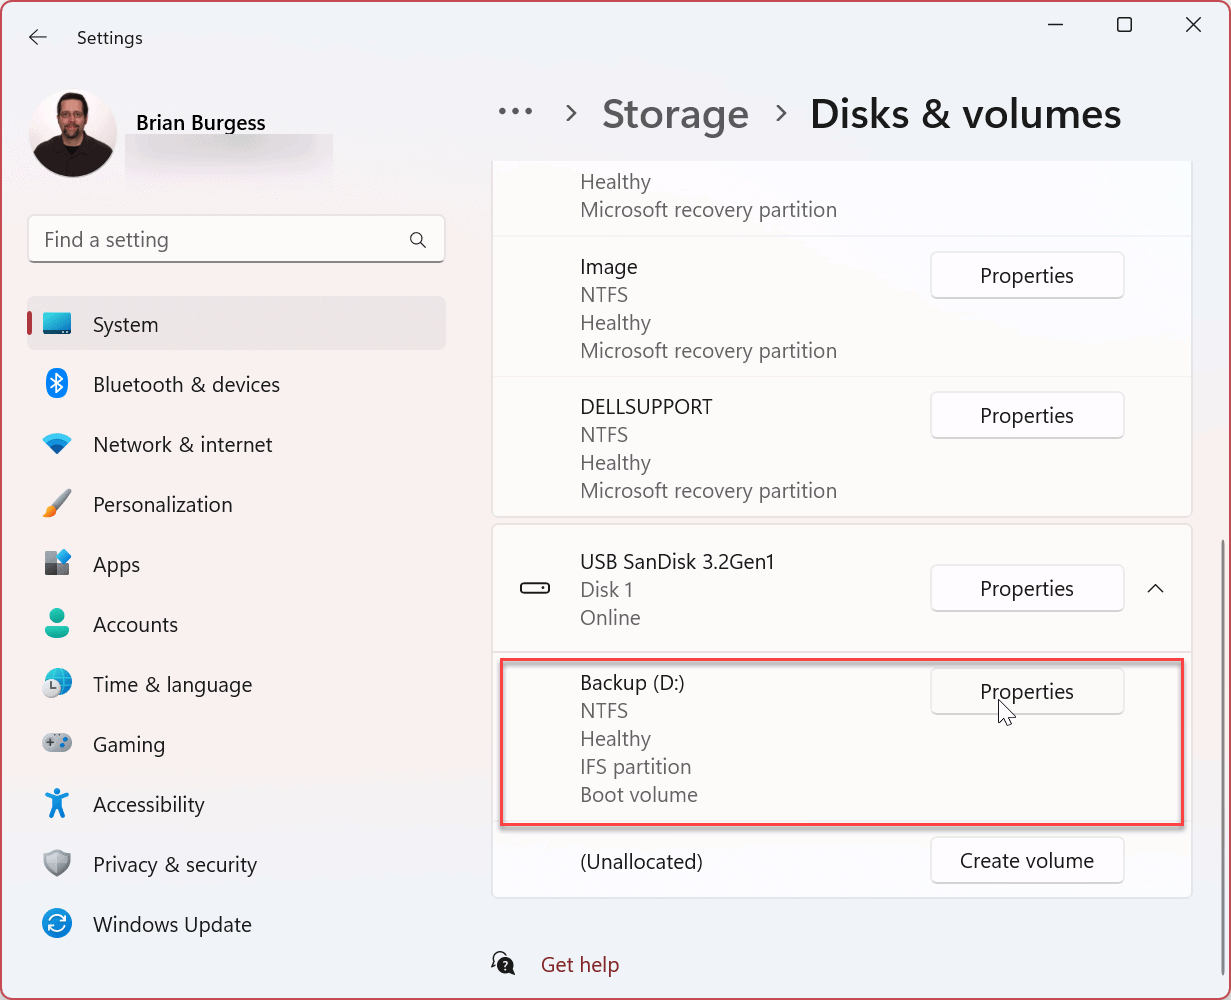
Task: Select Time & language in sidebar
Action: pyautogui.click(x=172, y=685)
